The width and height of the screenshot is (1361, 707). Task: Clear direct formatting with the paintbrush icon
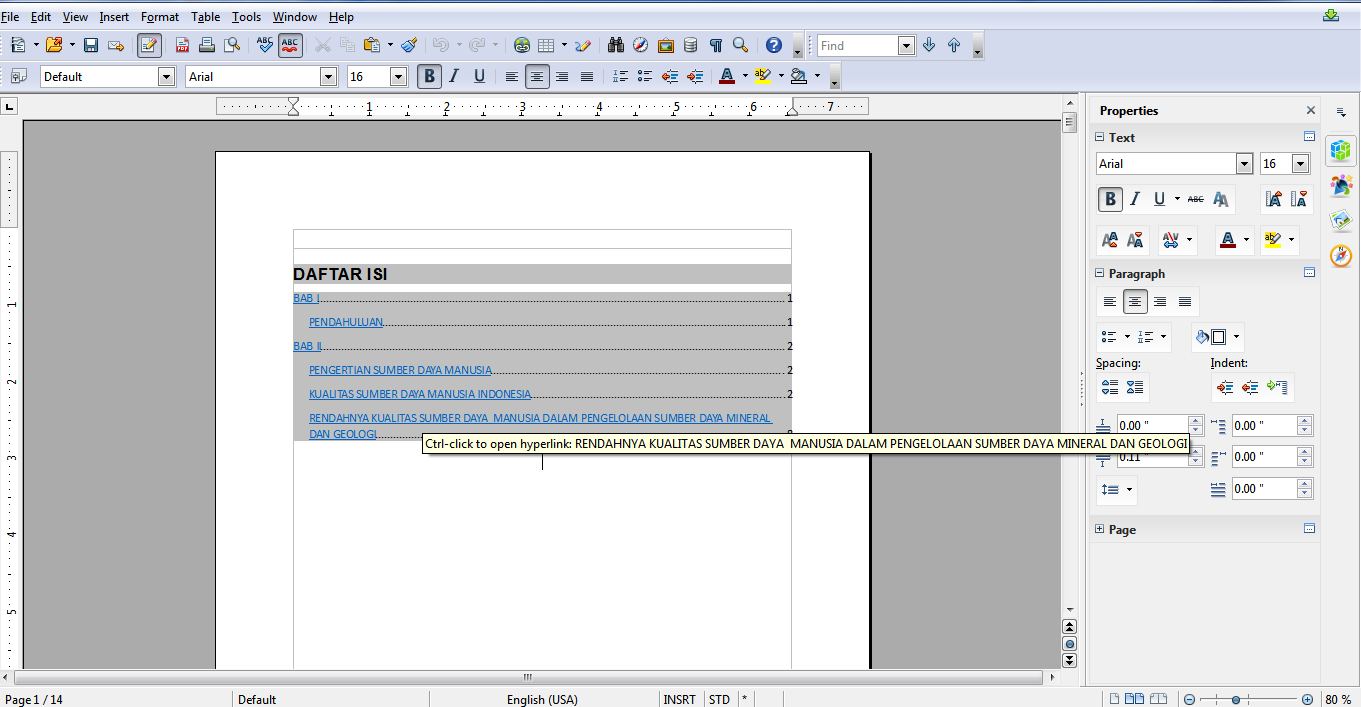tap(407, 45)
